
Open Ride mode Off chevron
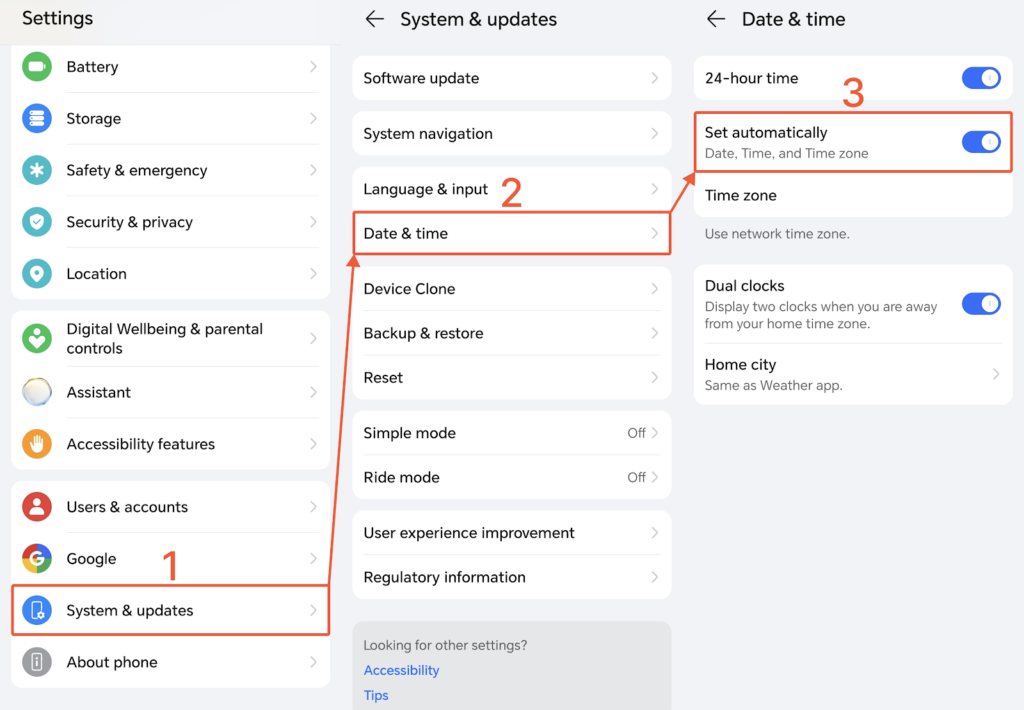[x=654, y=477]
